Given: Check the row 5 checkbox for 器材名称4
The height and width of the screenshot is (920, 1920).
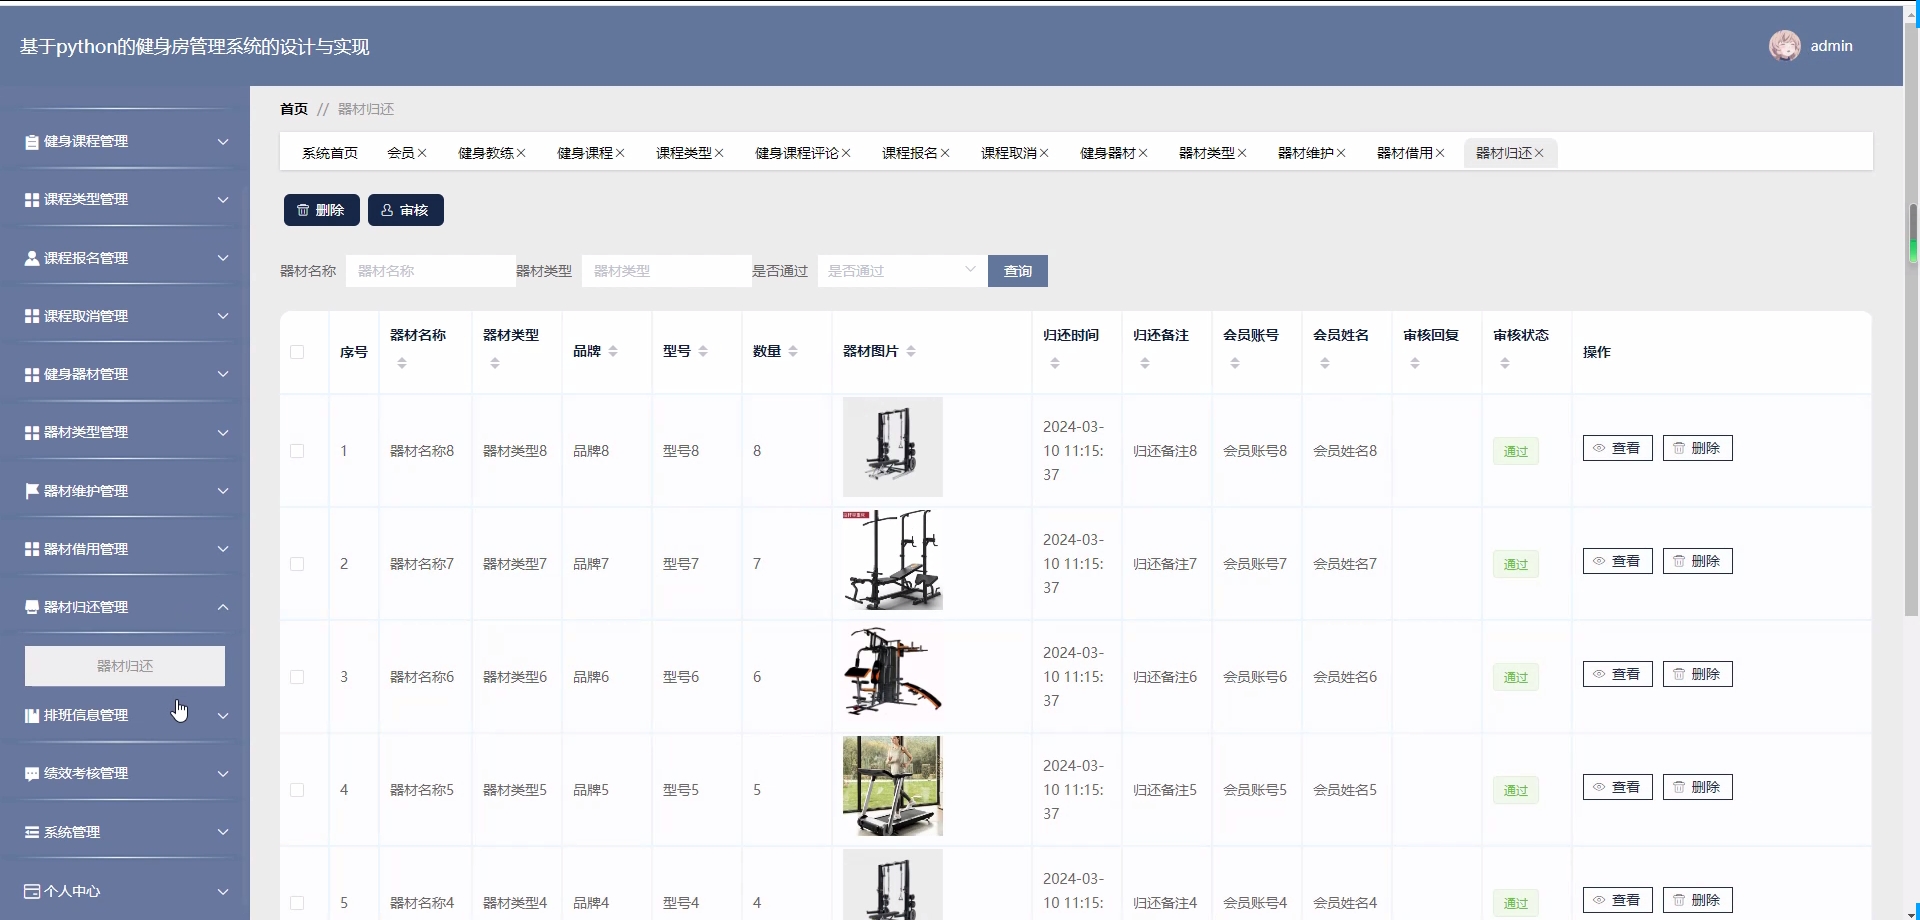Looking at the screenshot, I should tap(297, 903).
